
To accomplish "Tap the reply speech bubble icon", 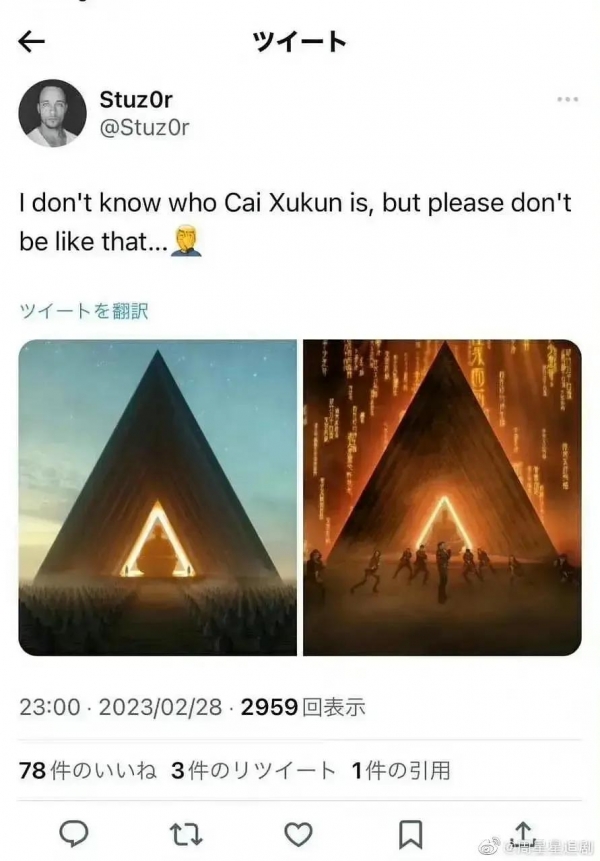I will (x=74, y=834).
